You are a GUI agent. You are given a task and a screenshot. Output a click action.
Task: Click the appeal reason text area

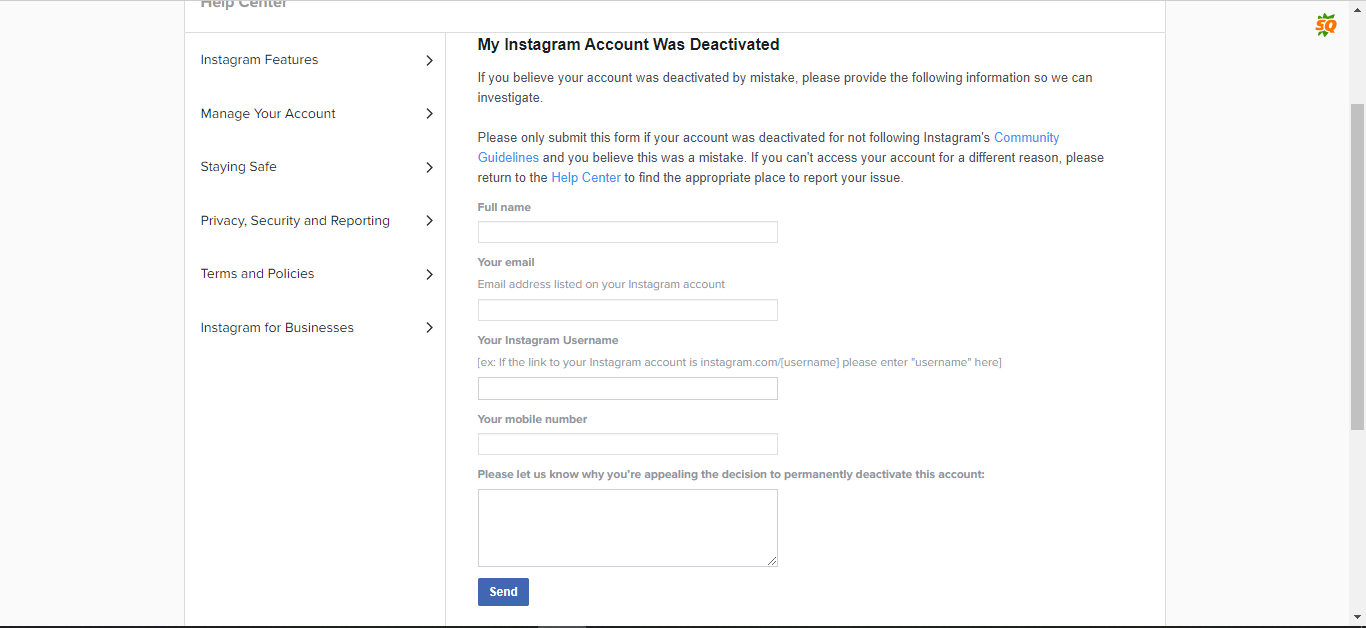(628, 528)
